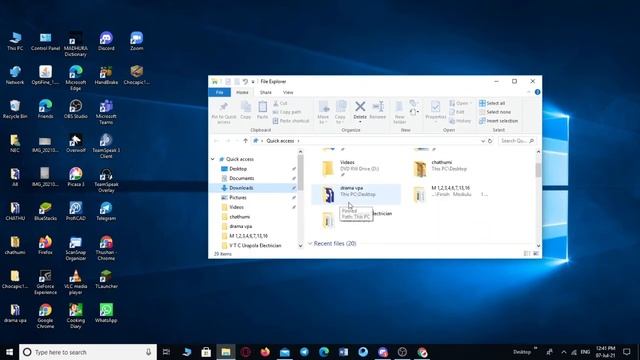The height and width of the screenshot is (360, 640).
Task: Click the Paste icon in the ribbon
Action: 262,107
